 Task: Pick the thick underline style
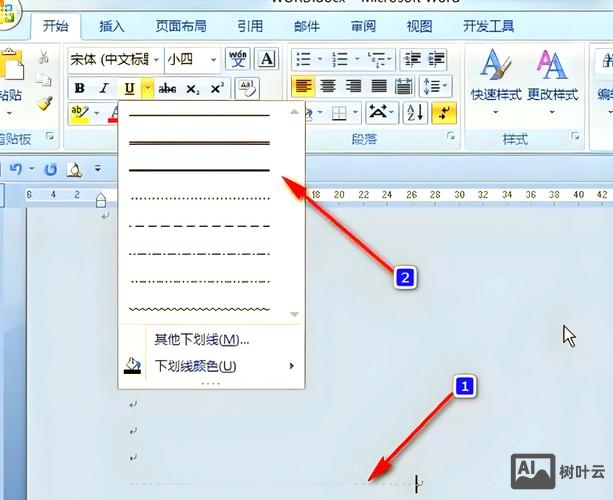click(x=199, y=170)
